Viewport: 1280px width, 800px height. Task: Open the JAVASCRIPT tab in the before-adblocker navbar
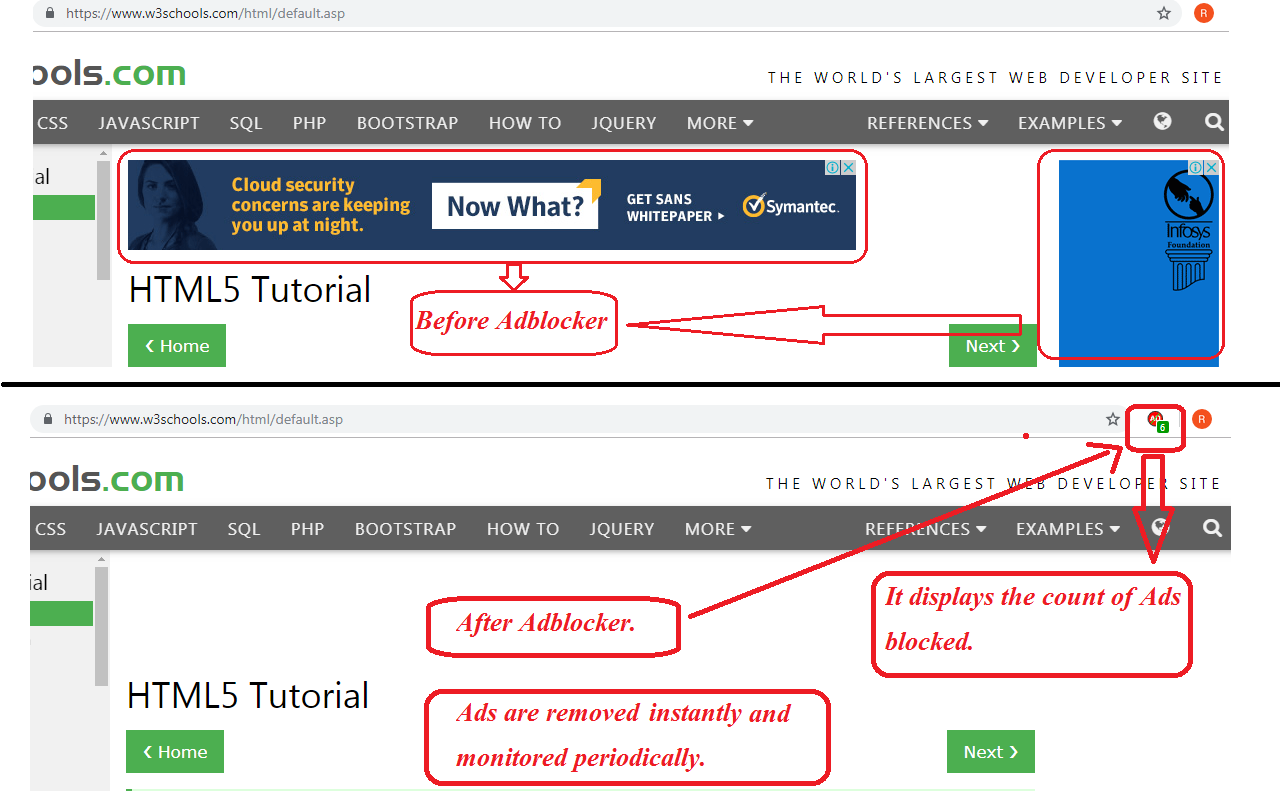click(149, 123)
